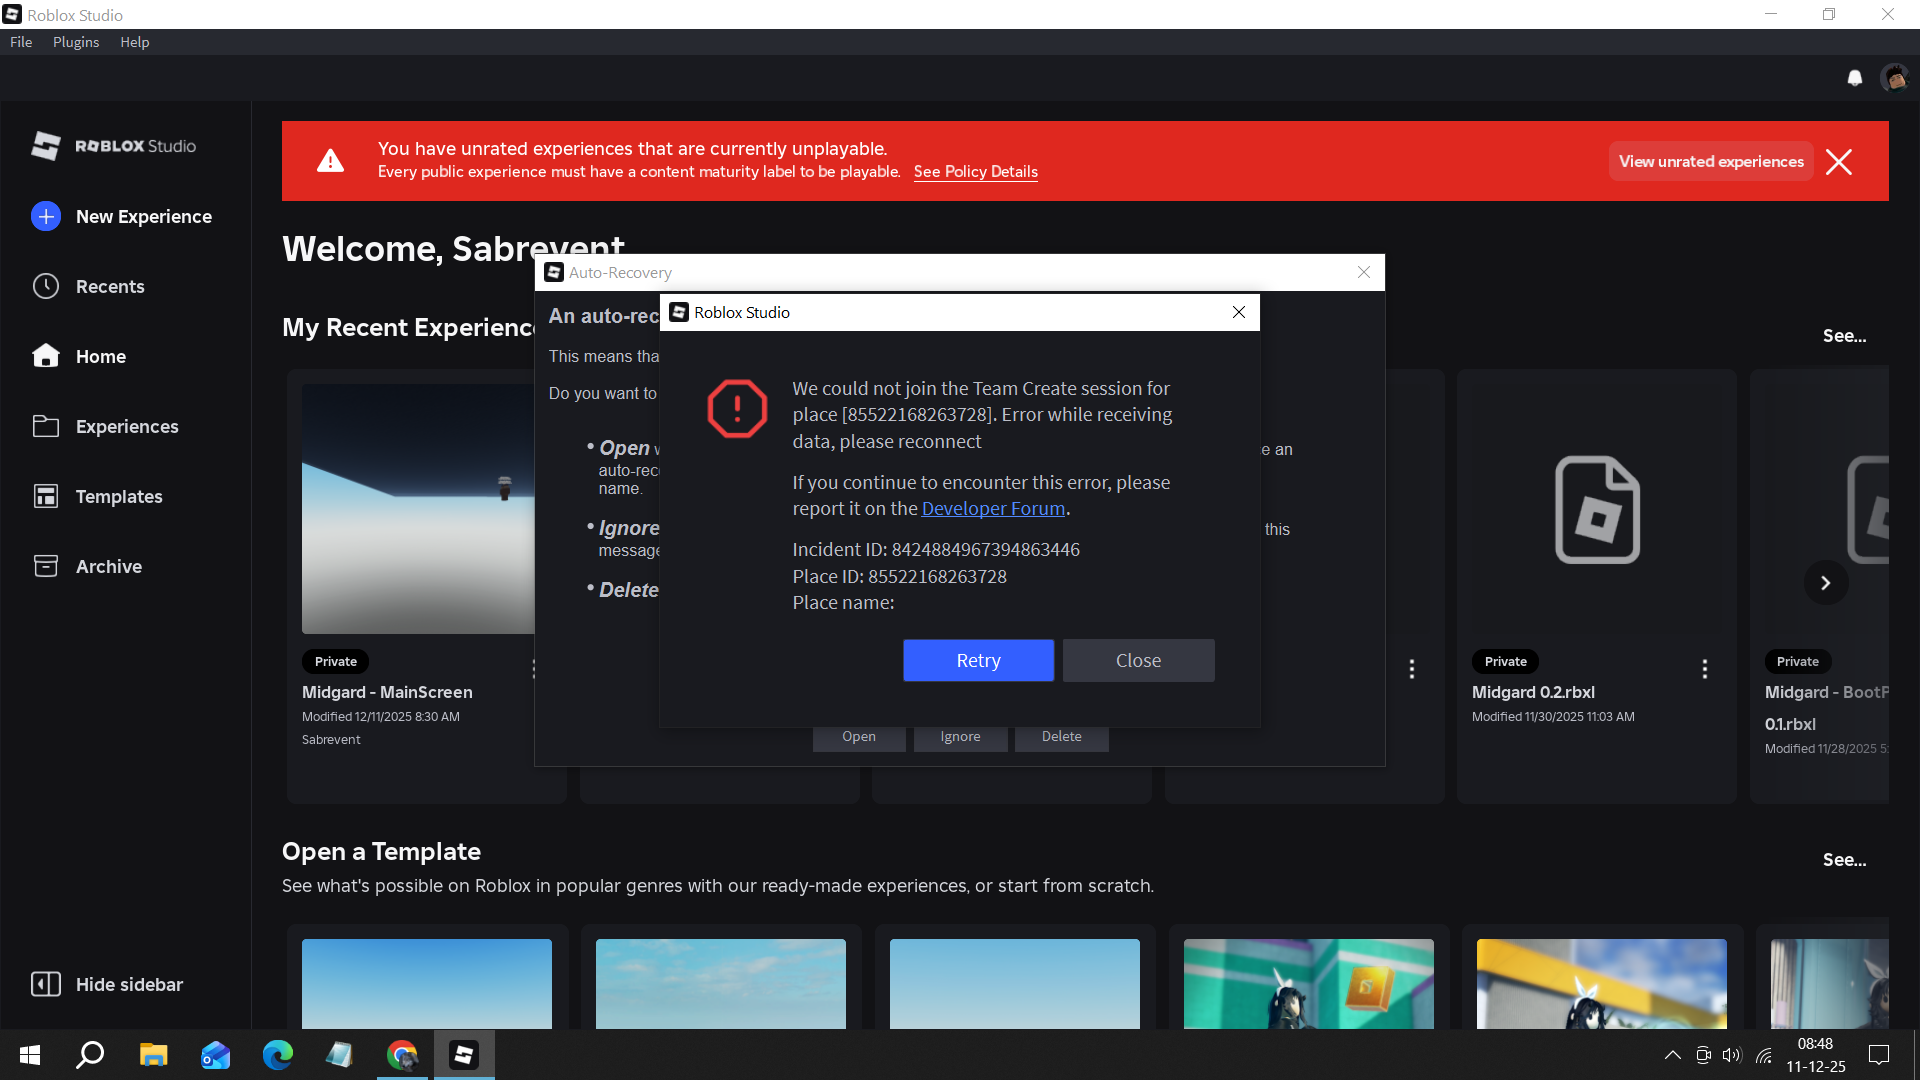
Task: Open the Archive section
Action: point(108,566)
